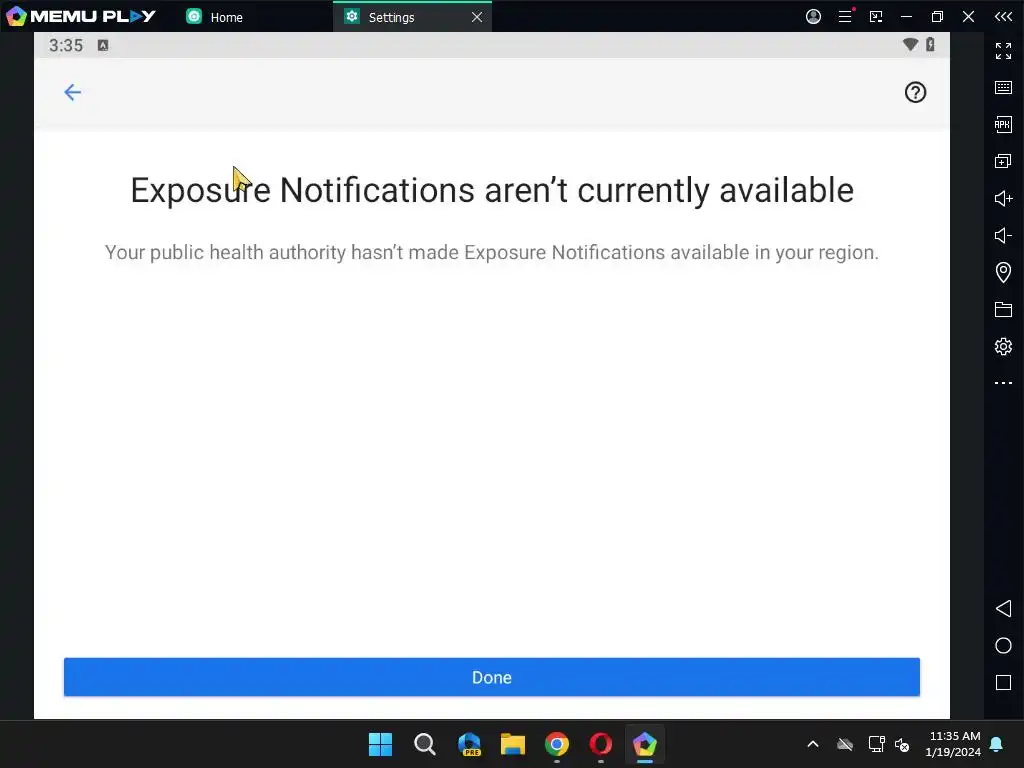This screenshot has width=1024, height=768.
Task: Open the shared folder icon
Action: point(1003,309)
